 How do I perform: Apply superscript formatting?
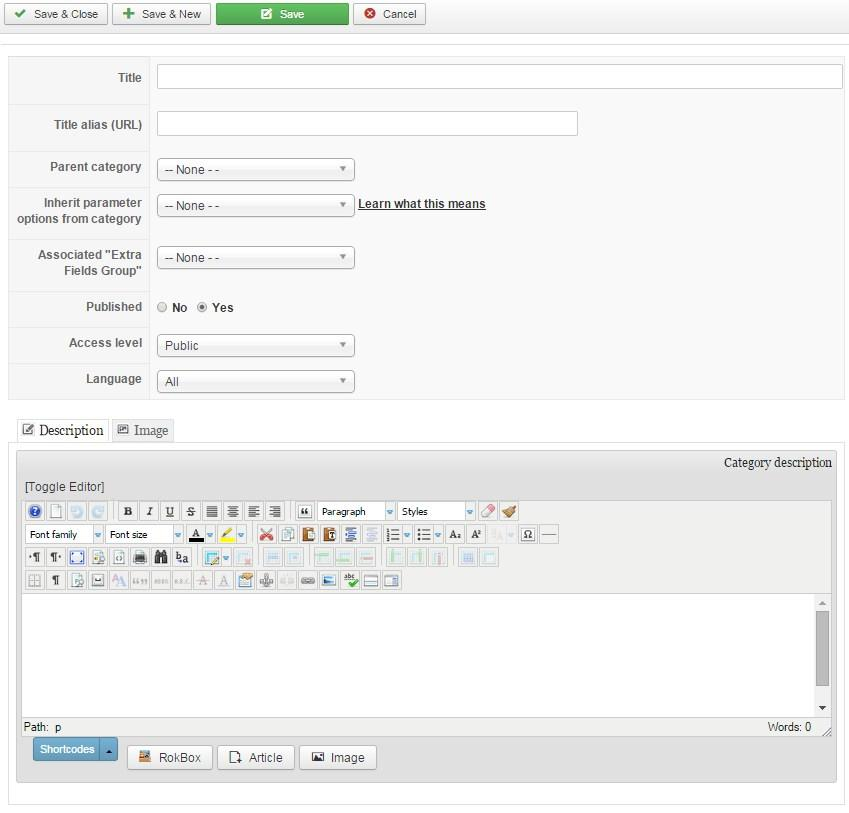476,535
